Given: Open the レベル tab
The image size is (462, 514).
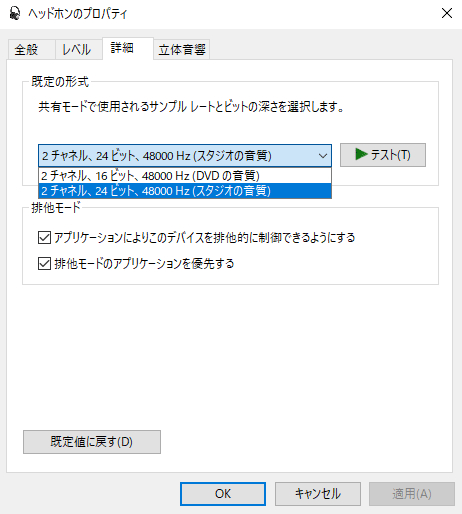Looking at the screenshot, I should click(x=79, y=50).
